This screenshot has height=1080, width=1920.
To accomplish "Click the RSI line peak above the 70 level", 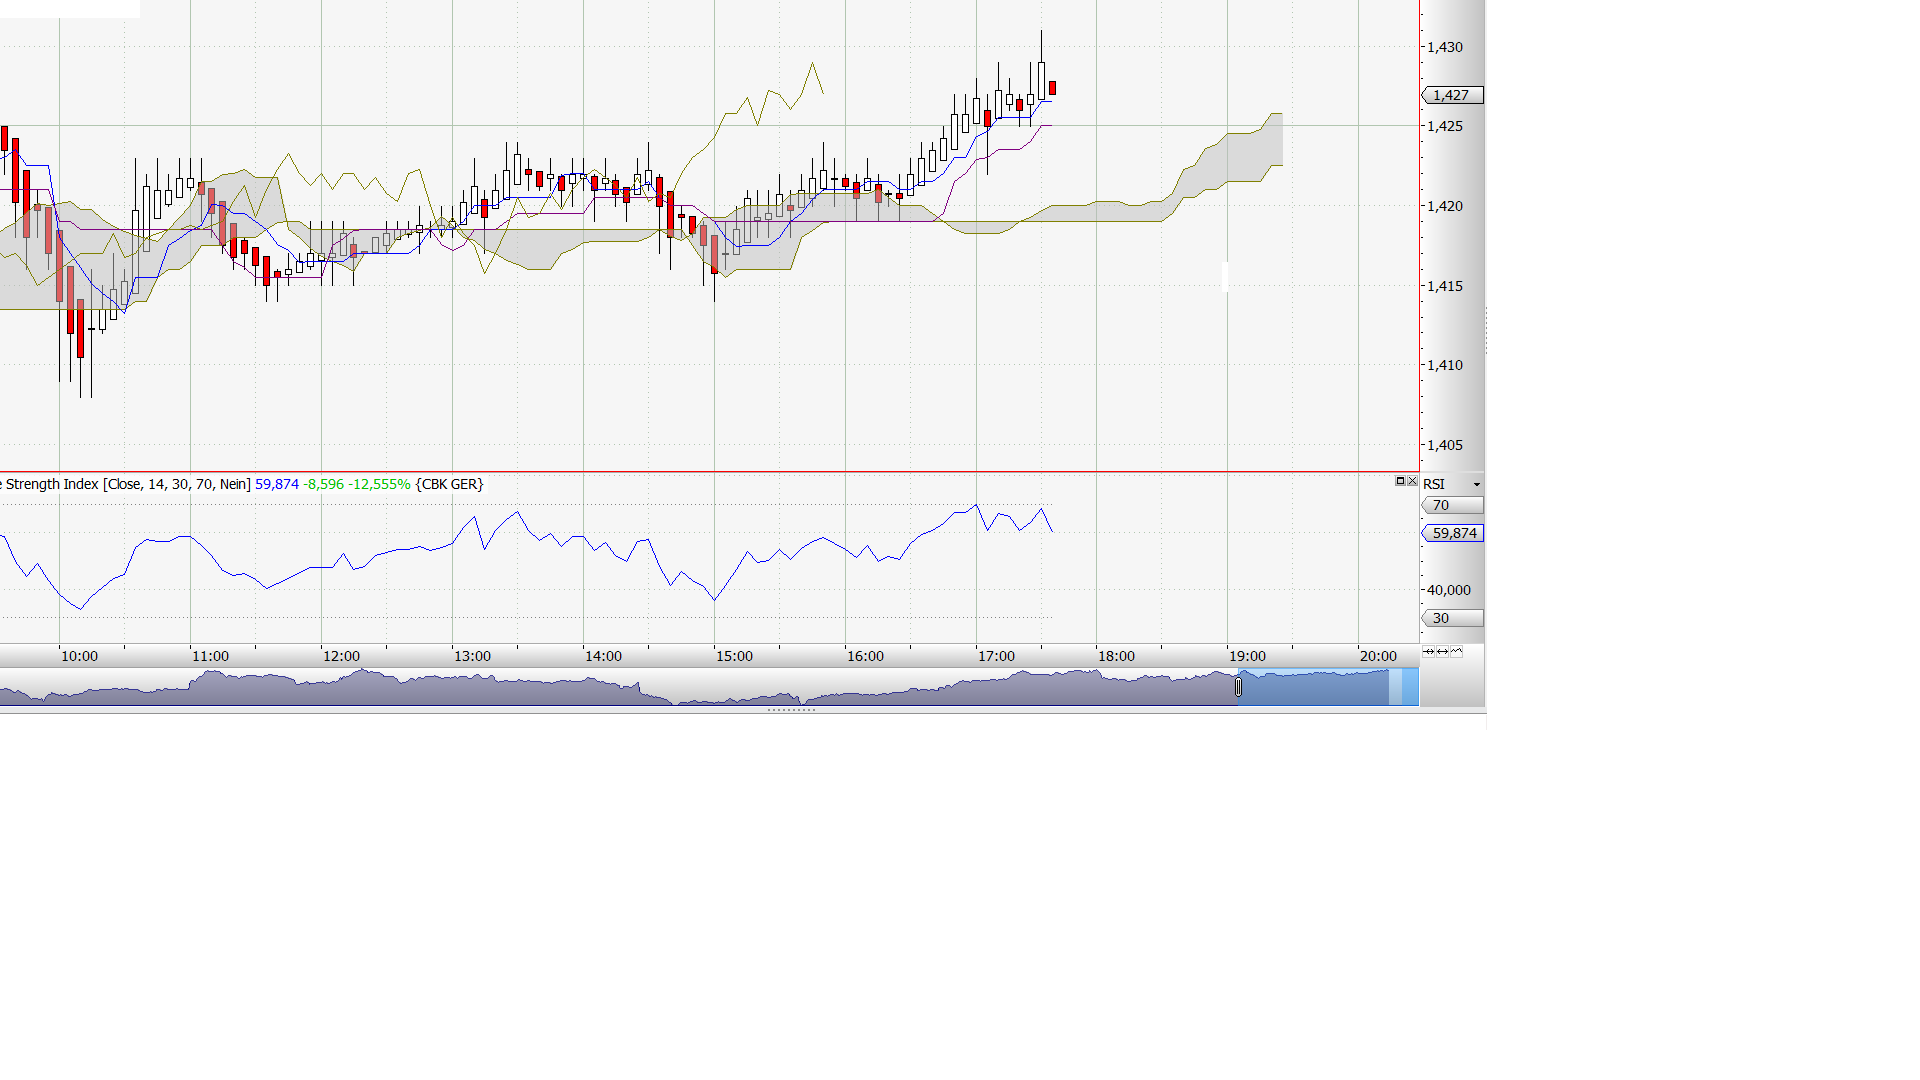I will (977, 505).
